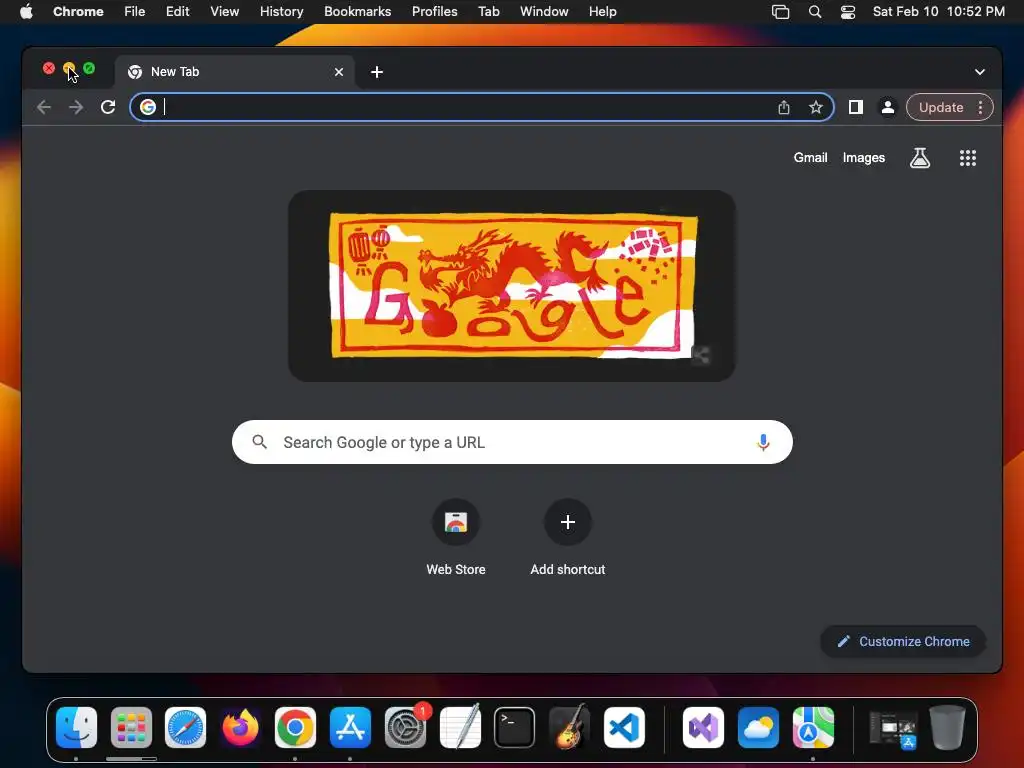Click the magnifier in search box

[x=259, y=442]
